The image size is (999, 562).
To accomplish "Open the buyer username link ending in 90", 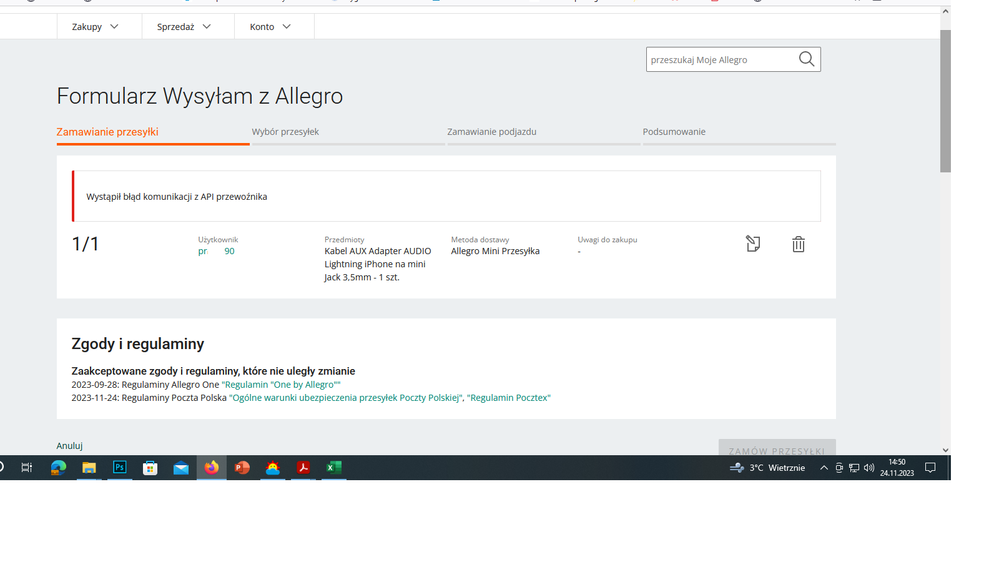I will (x=216, y=251).
